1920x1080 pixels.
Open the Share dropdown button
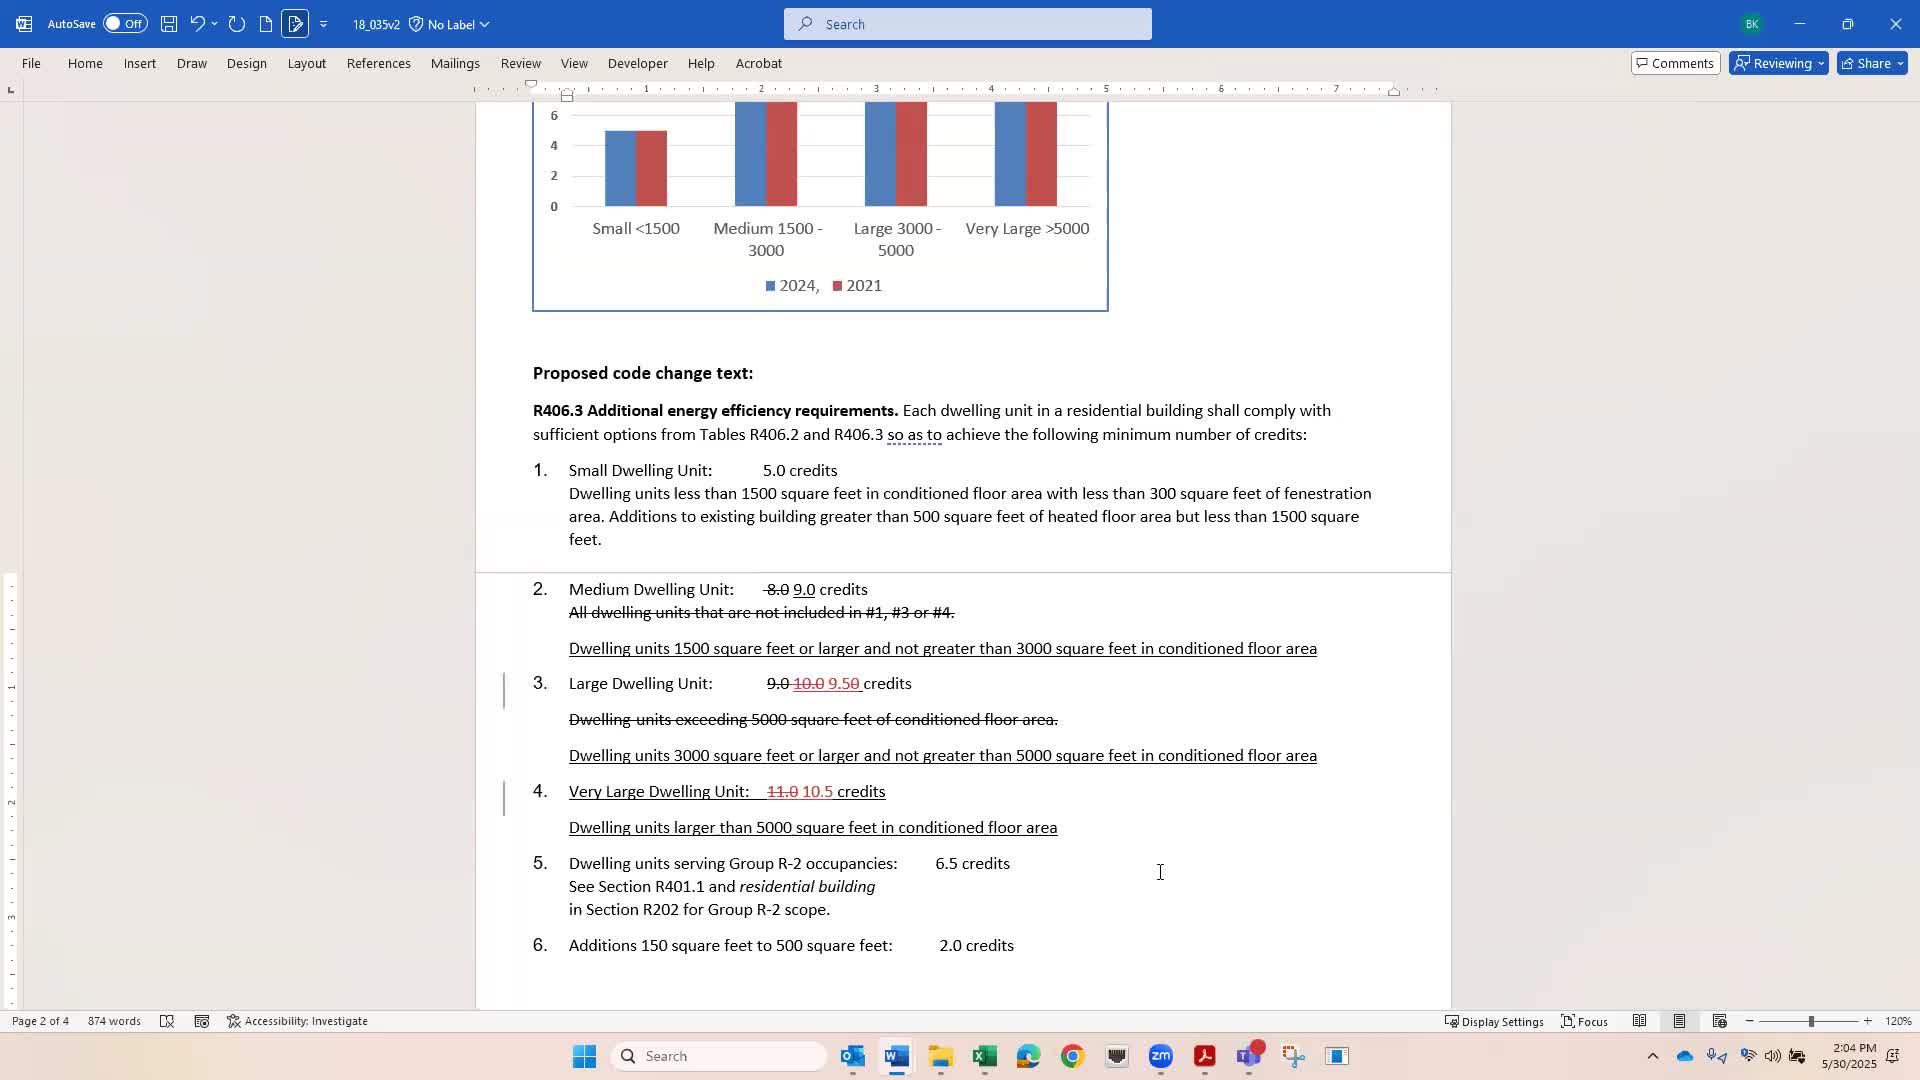pyautogui.click(x=1872, y=63)
